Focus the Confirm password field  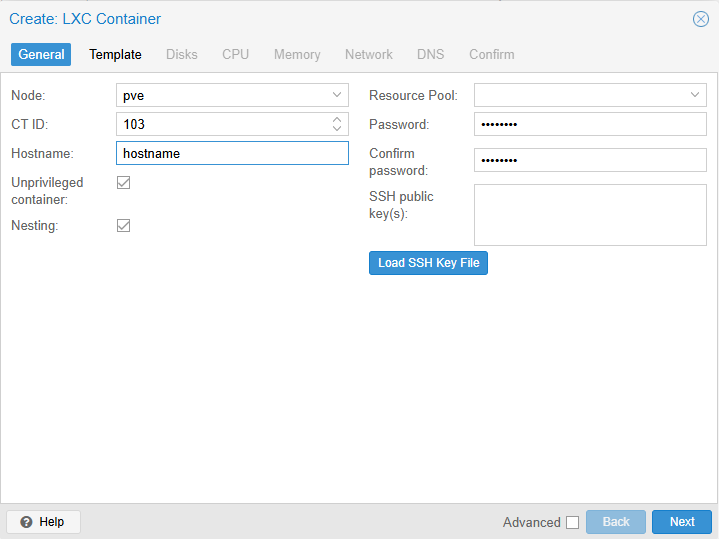coord(590,160)
